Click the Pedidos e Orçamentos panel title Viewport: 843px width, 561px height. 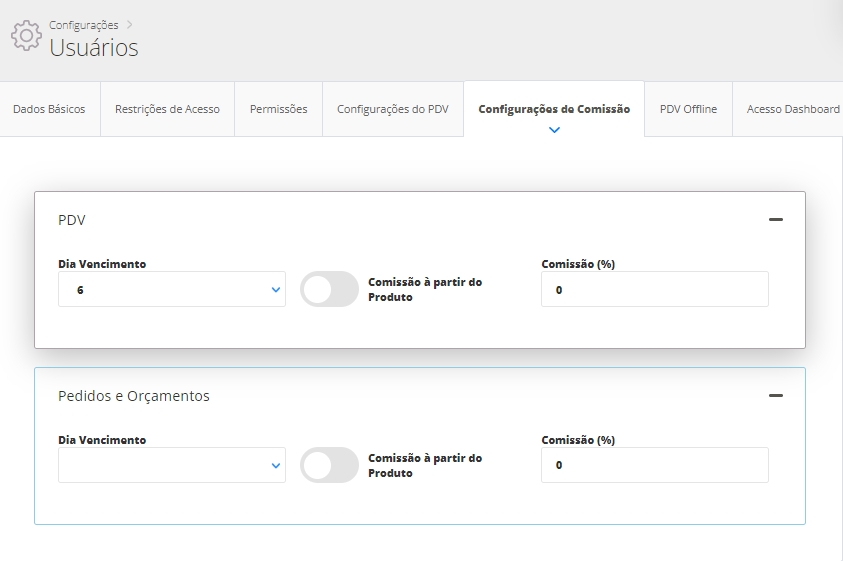(134, 396)
